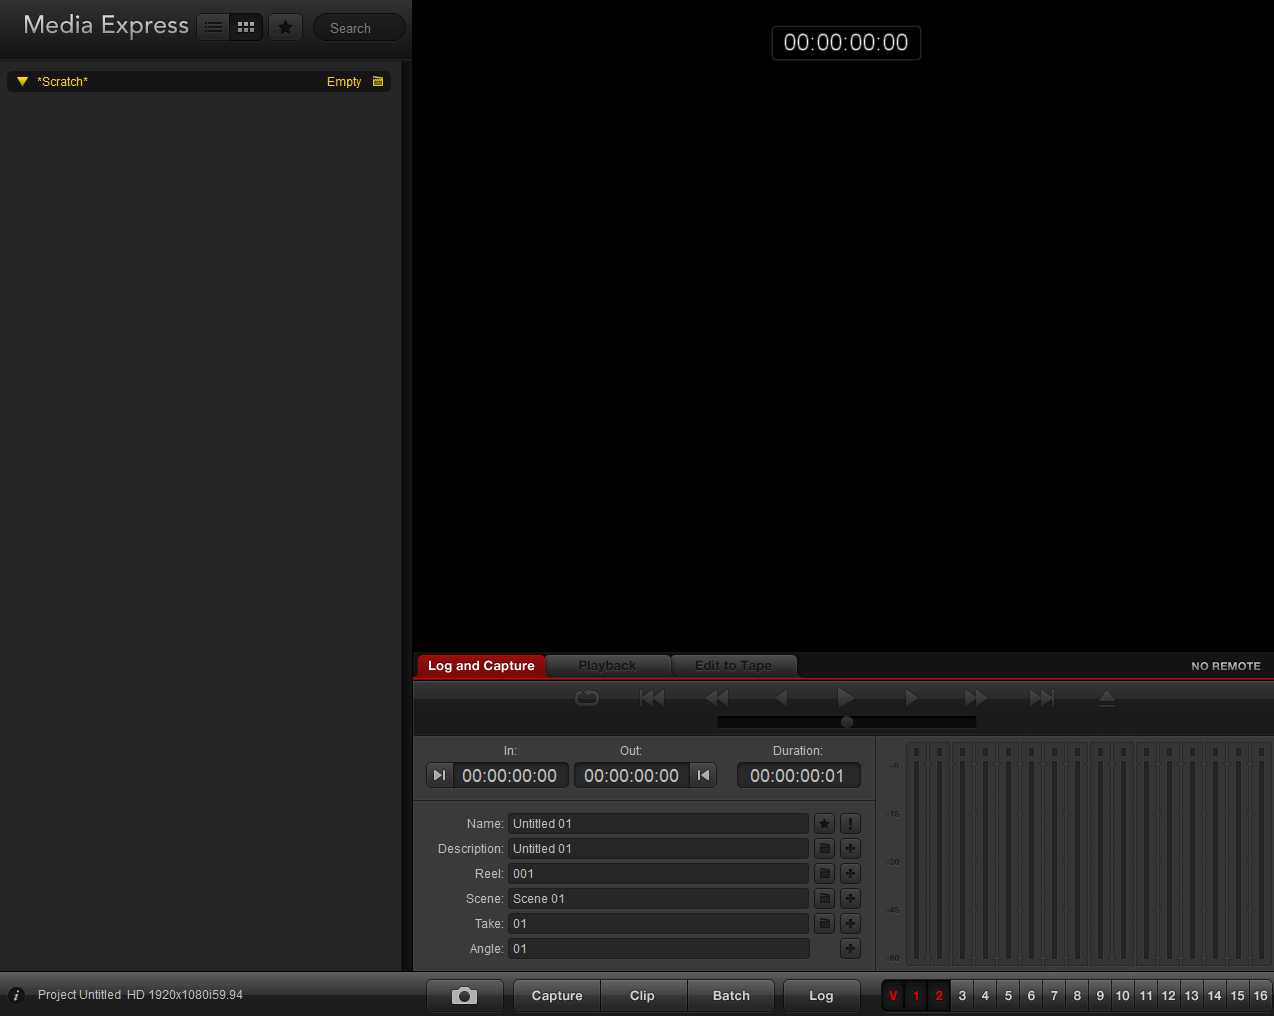Toggle Description clapper icon

(x=825, y=849)
